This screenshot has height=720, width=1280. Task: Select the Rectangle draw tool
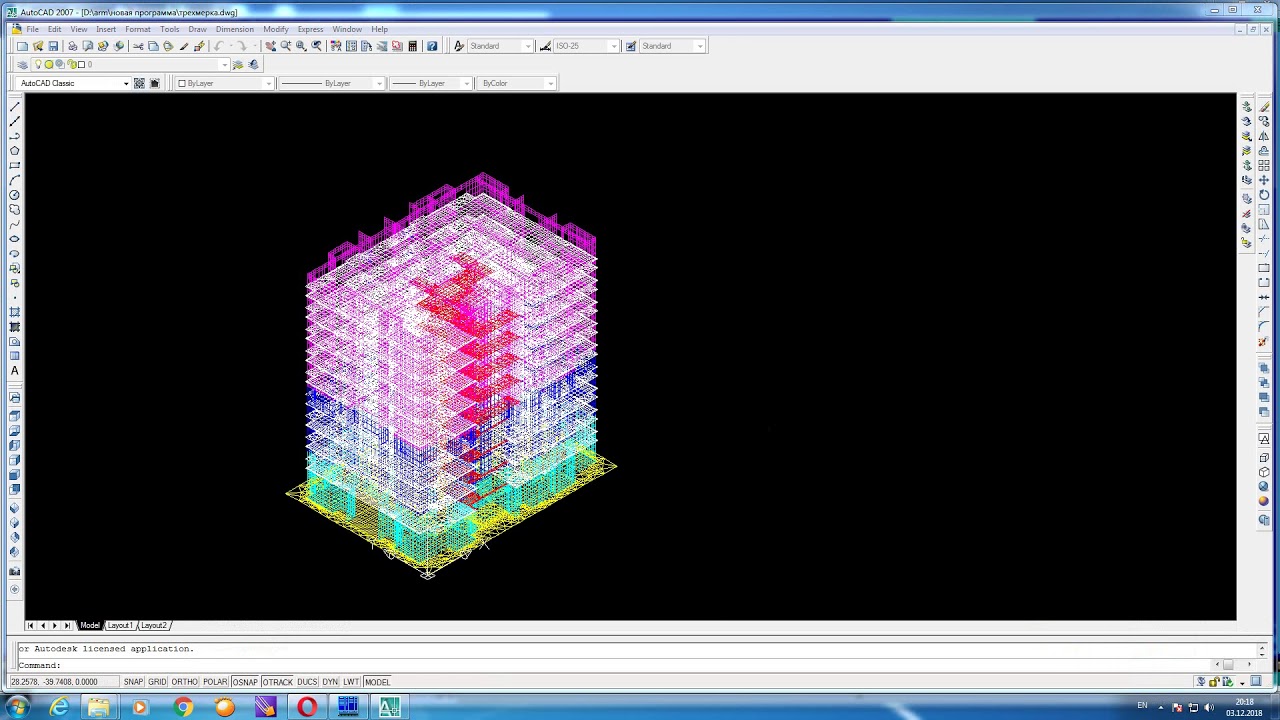(x=14, y=165)
